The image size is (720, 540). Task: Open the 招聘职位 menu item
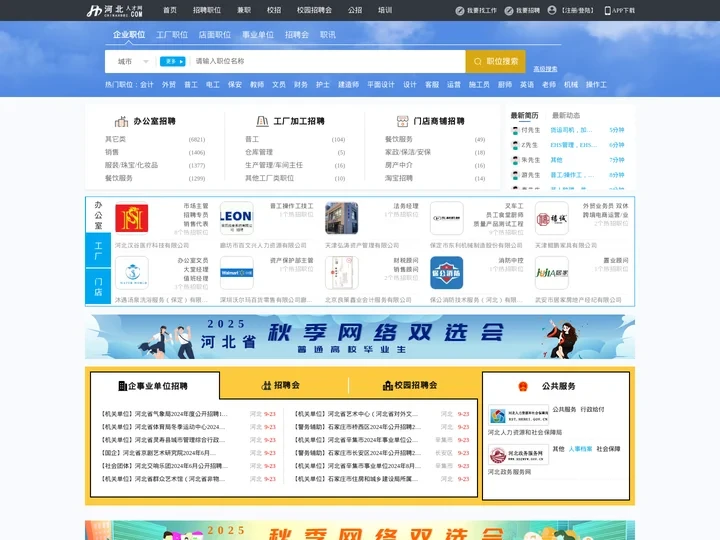tap(207, 10)
